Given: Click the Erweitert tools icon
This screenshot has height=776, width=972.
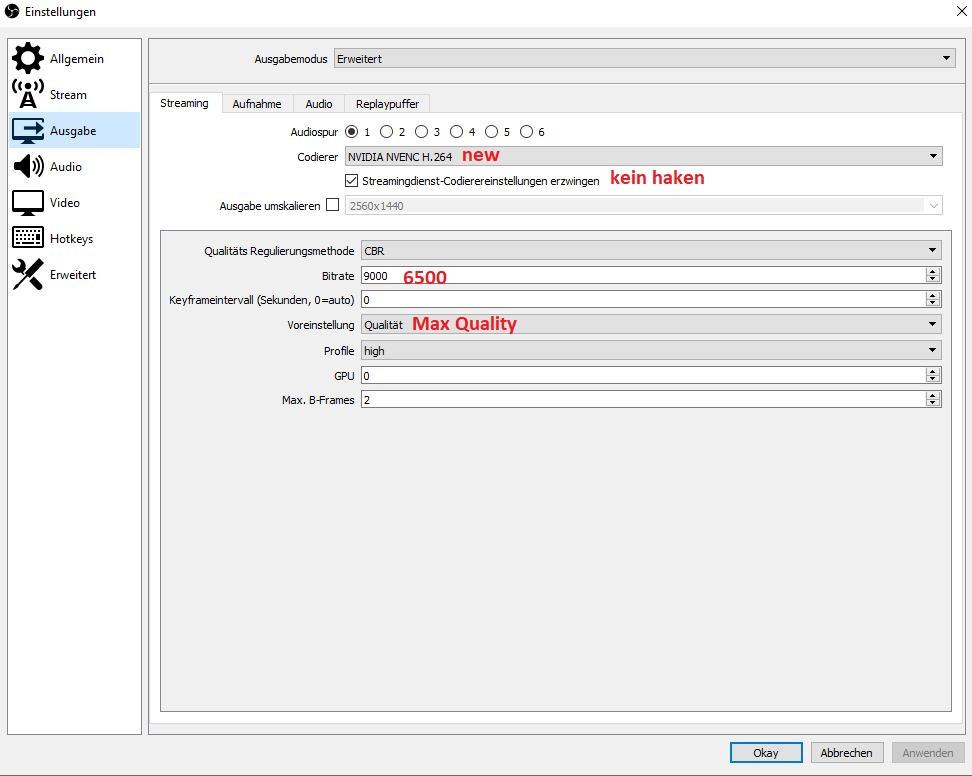Looking at the screenshot, I should click(28, 274).
